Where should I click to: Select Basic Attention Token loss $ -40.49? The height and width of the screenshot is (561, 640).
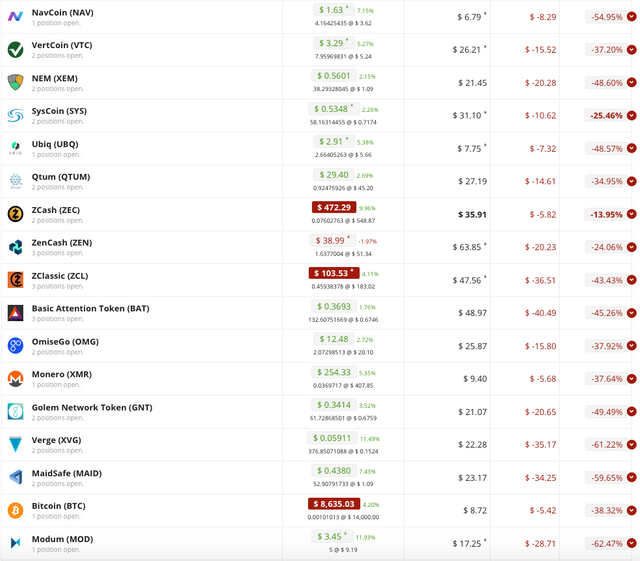(x=540, y=313)
